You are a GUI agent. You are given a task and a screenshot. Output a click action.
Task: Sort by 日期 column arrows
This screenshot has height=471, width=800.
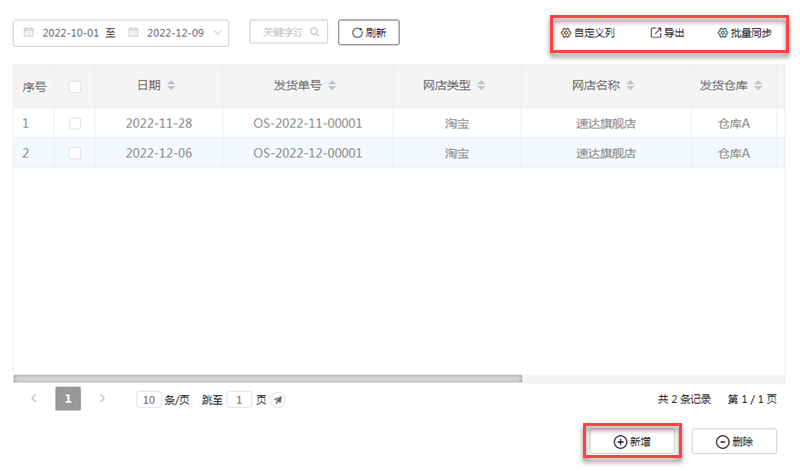tap(171, 86)
